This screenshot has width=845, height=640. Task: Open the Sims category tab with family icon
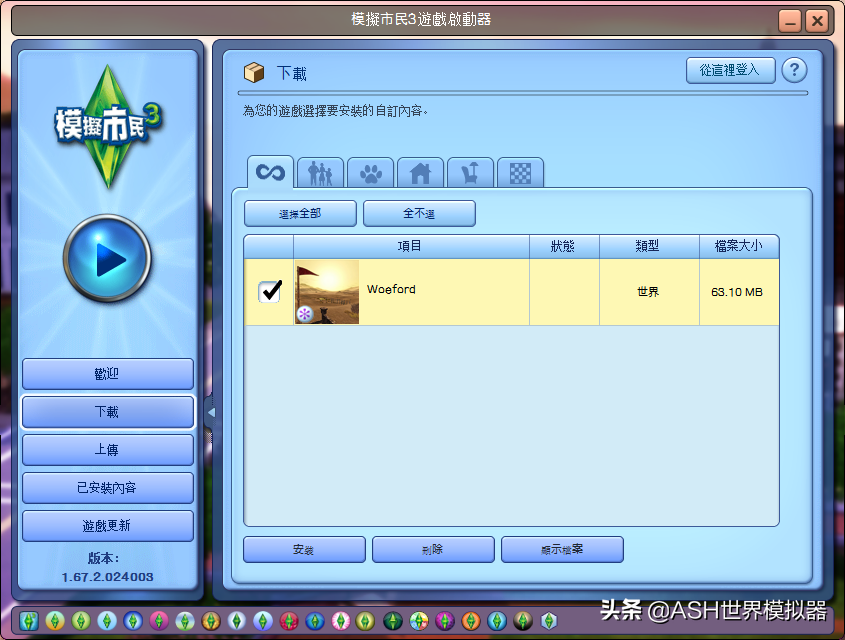321,172
